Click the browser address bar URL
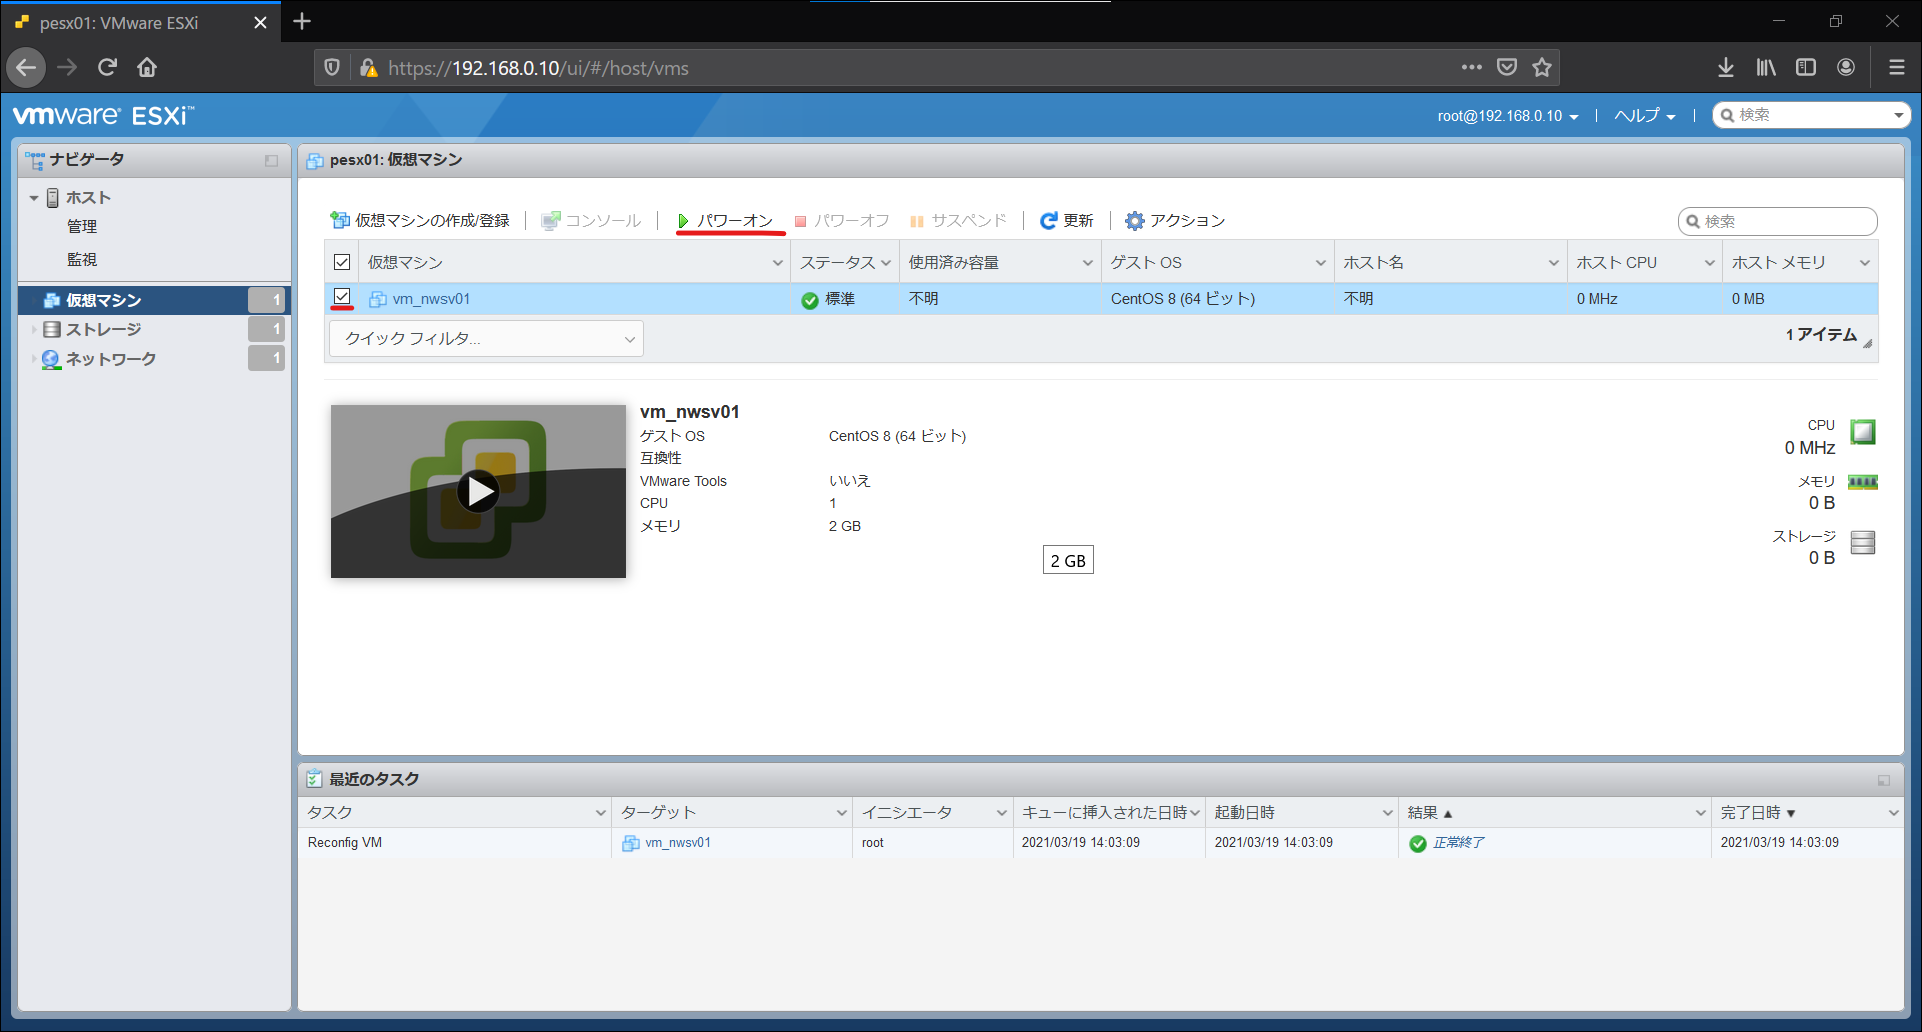The height and width of the screenshot is (1032, 1922). (x=538, y=68)
